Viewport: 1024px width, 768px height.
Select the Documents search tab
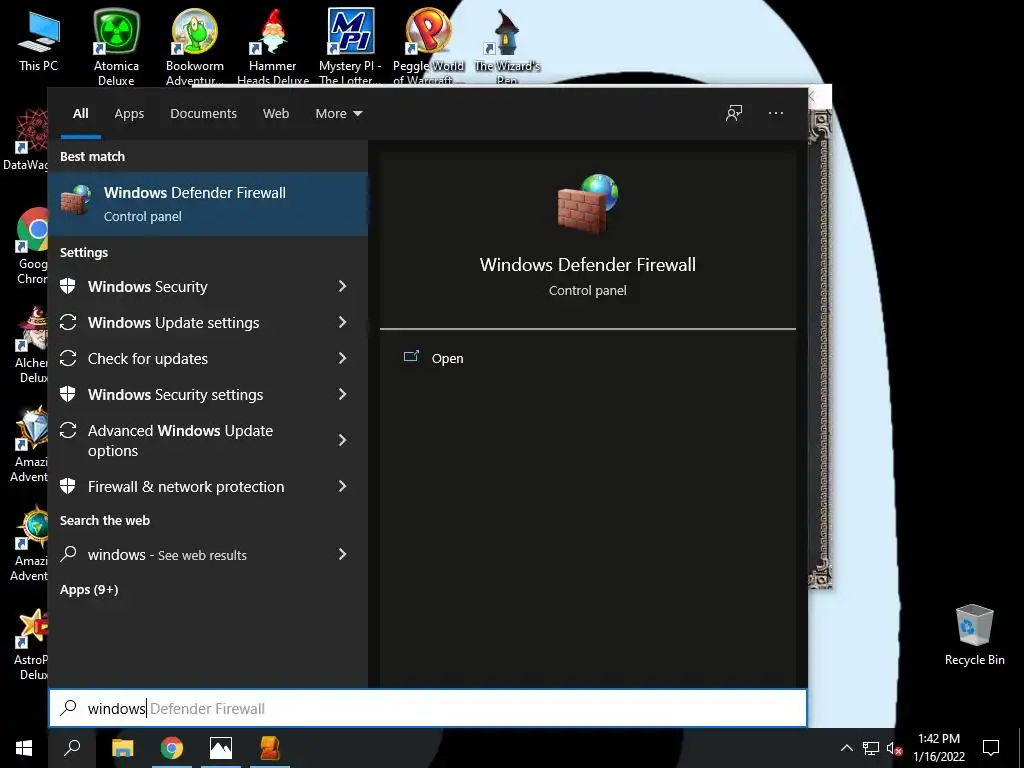(x=203, y=114)
